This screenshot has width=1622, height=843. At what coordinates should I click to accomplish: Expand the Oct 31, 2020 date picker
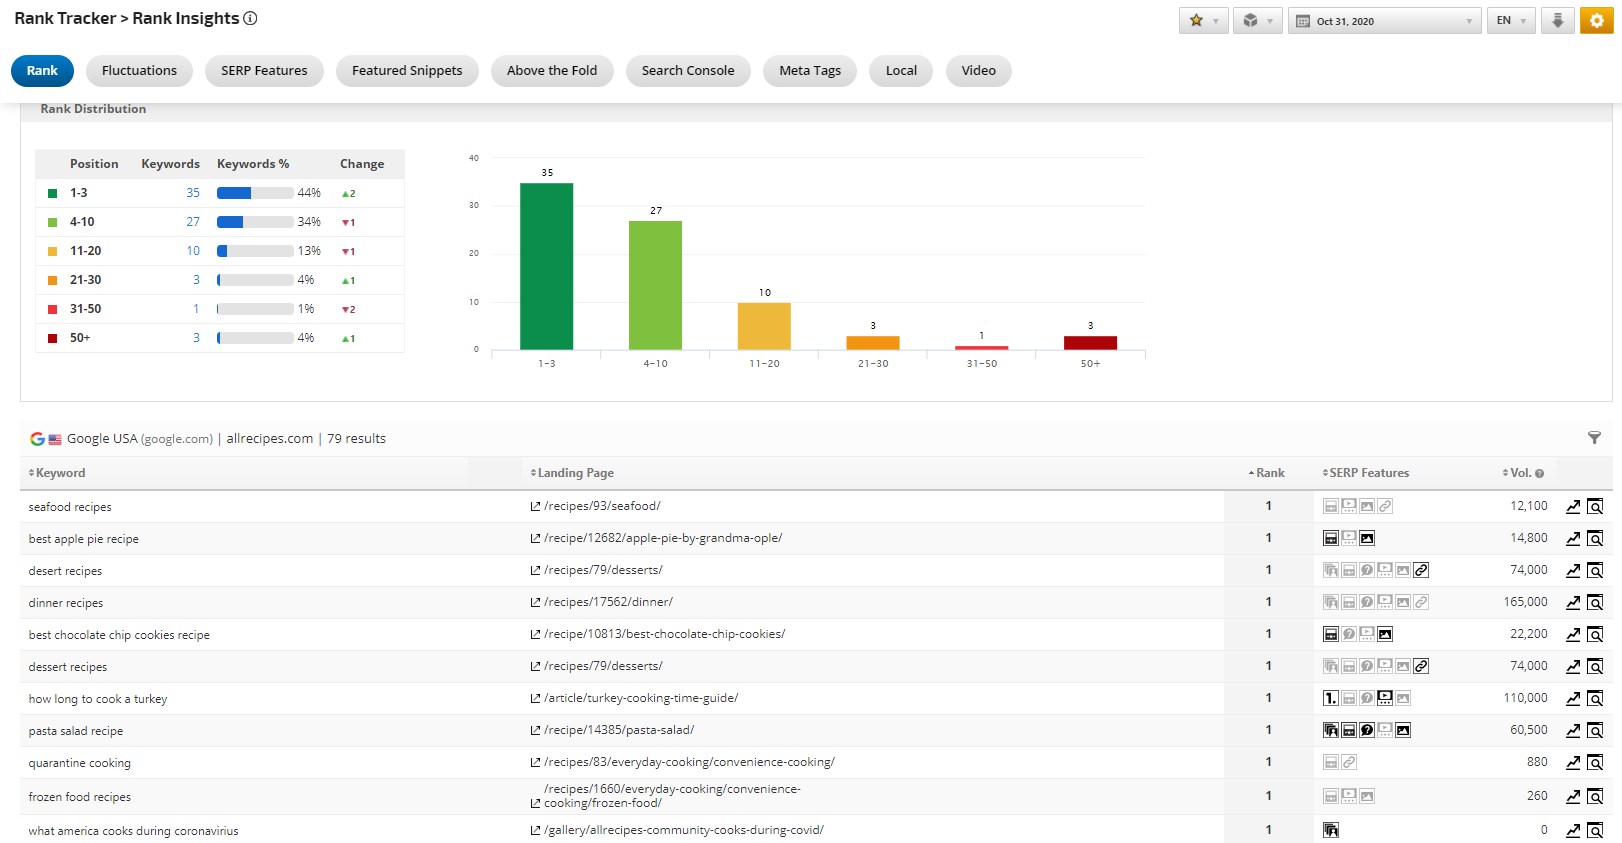1384,21
